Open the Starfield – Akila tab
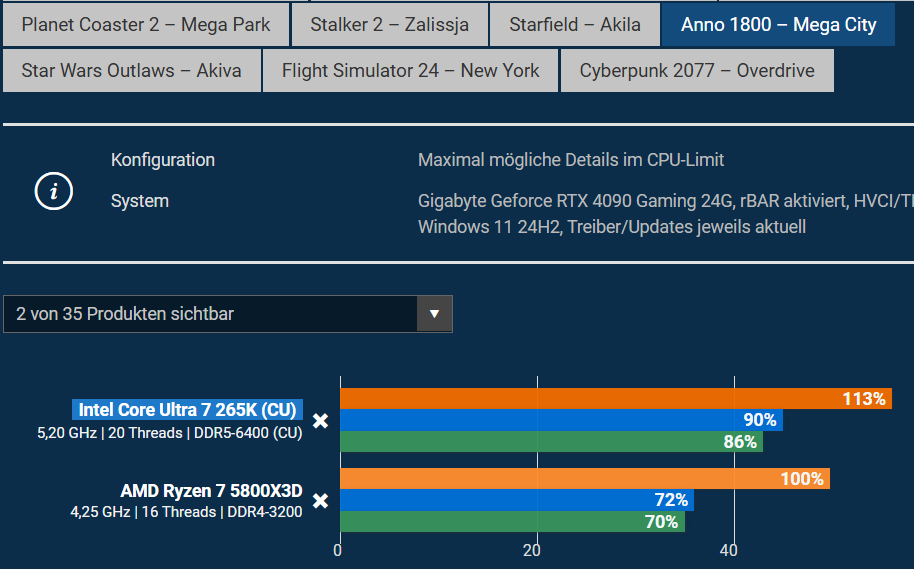The width and height of the screenshot is (914, 569). click(575, 24)
